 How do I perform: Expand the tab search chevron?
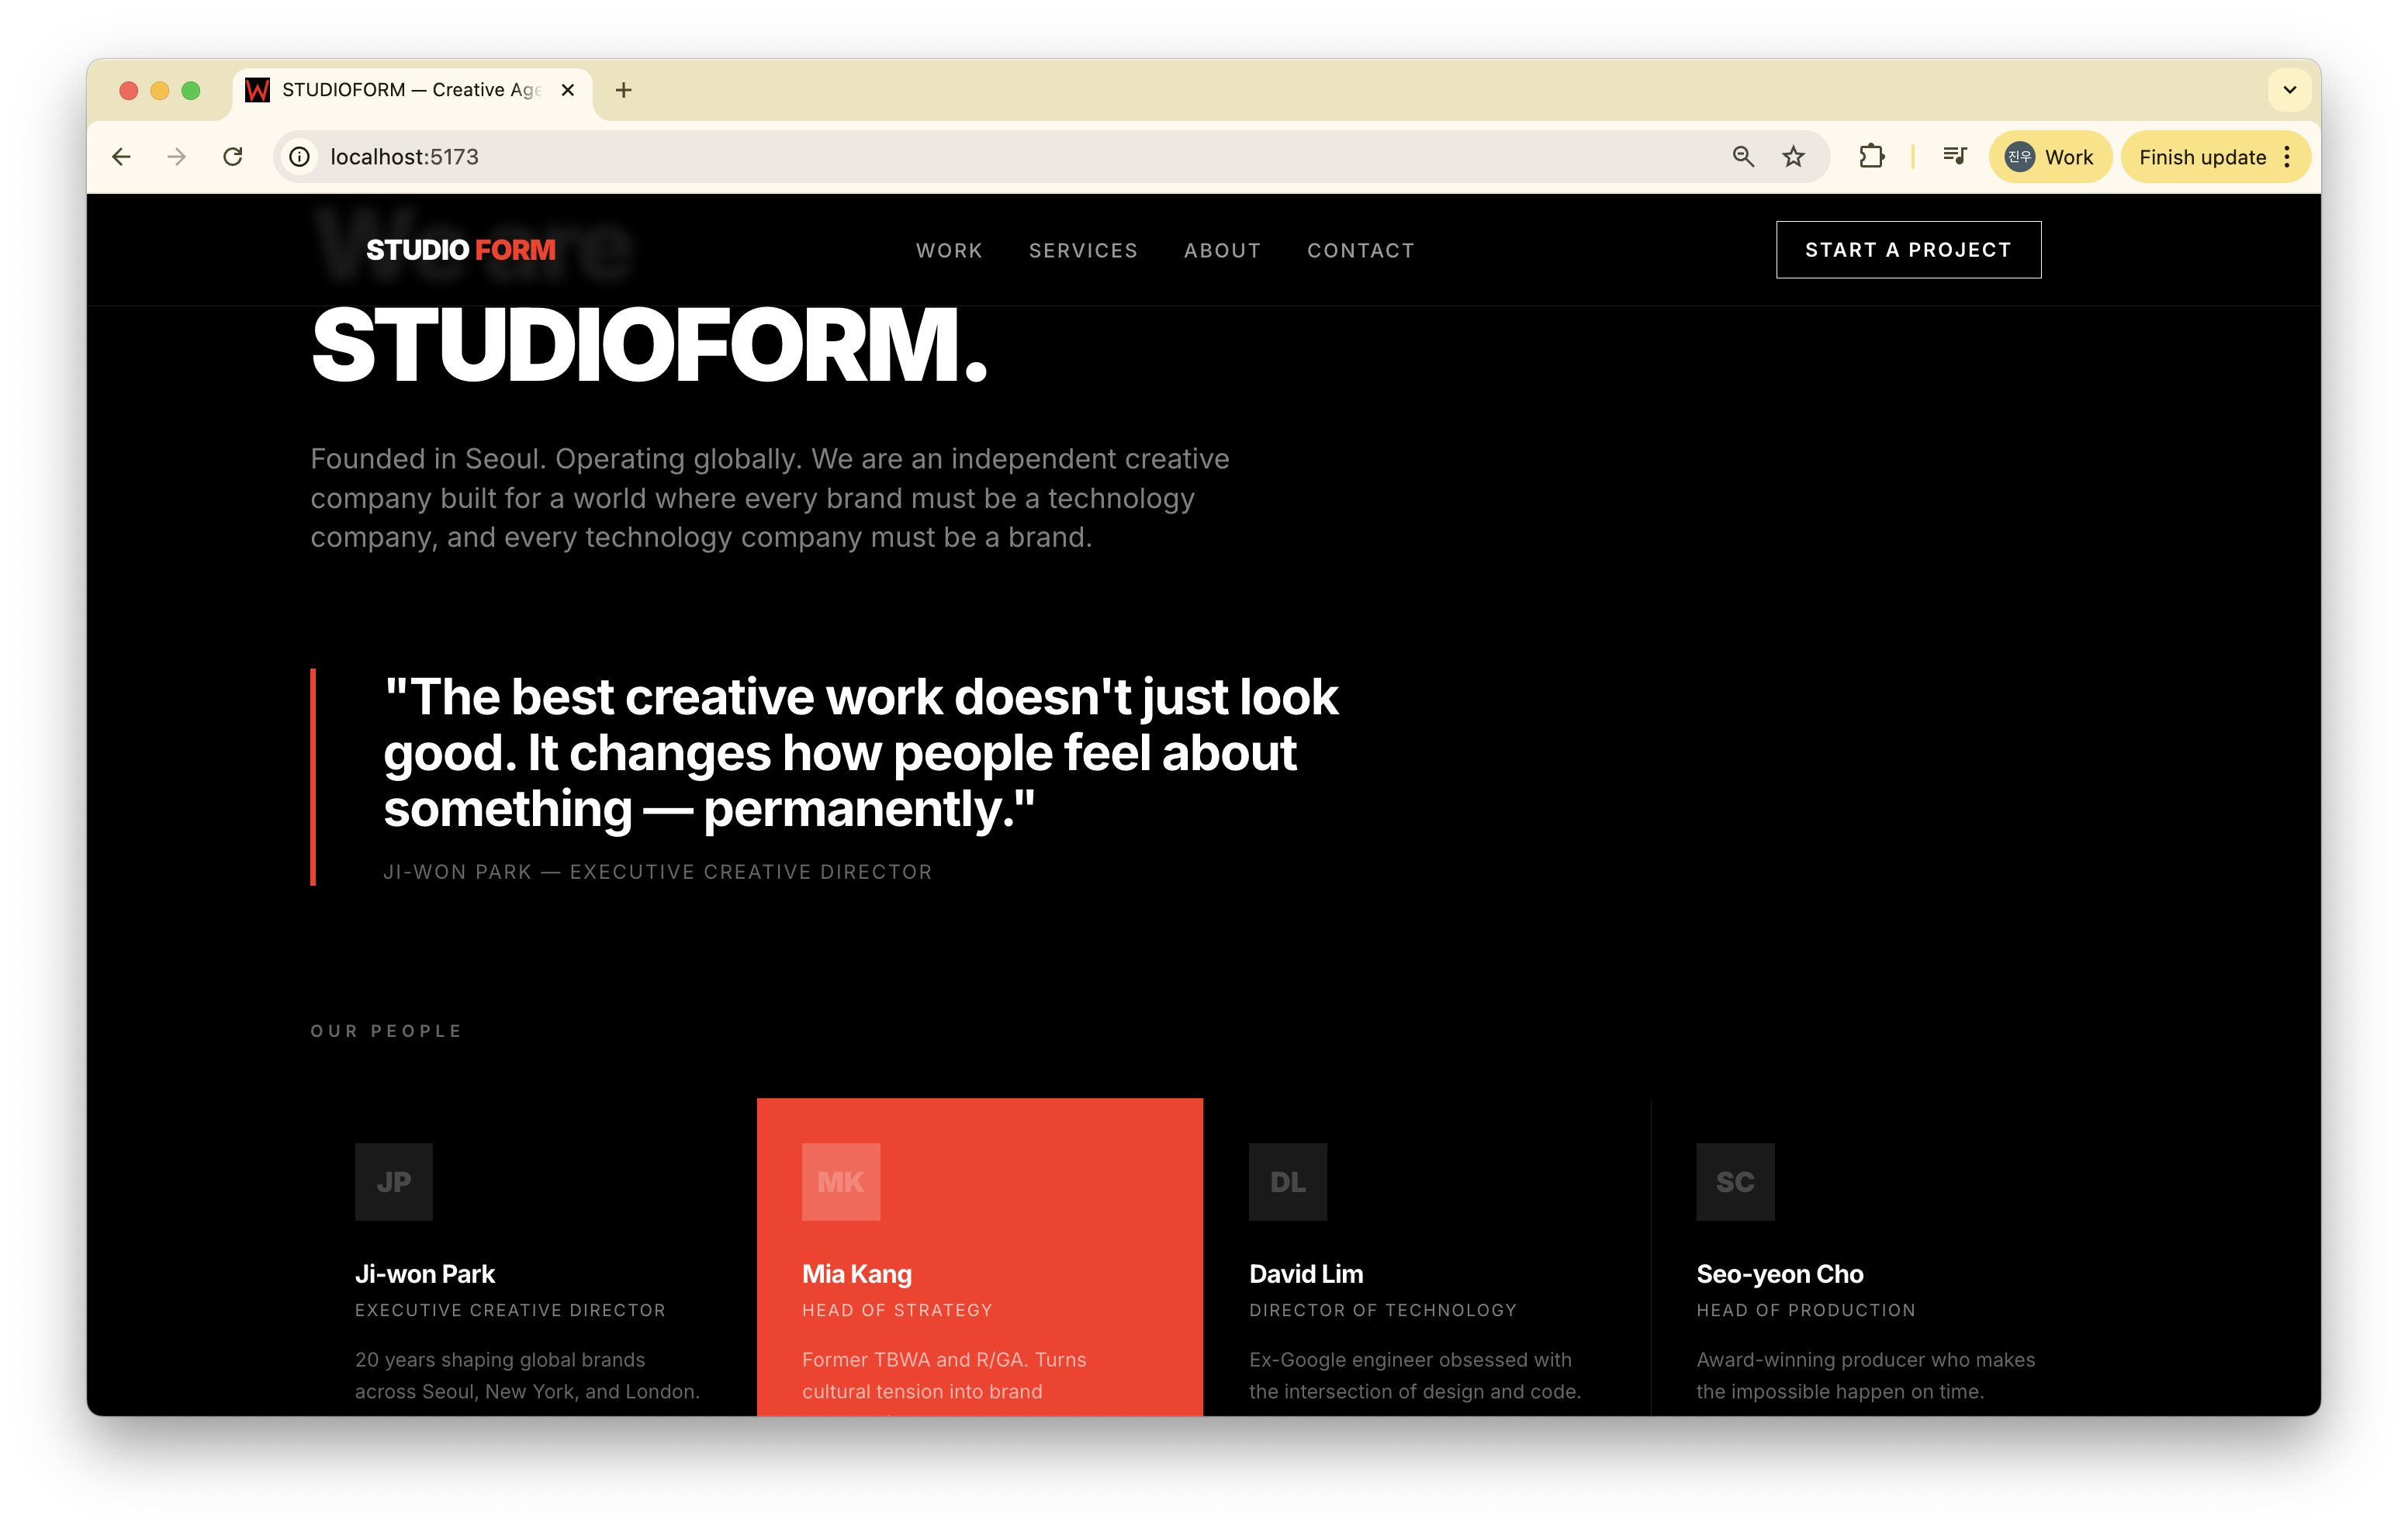[2289, 90]
